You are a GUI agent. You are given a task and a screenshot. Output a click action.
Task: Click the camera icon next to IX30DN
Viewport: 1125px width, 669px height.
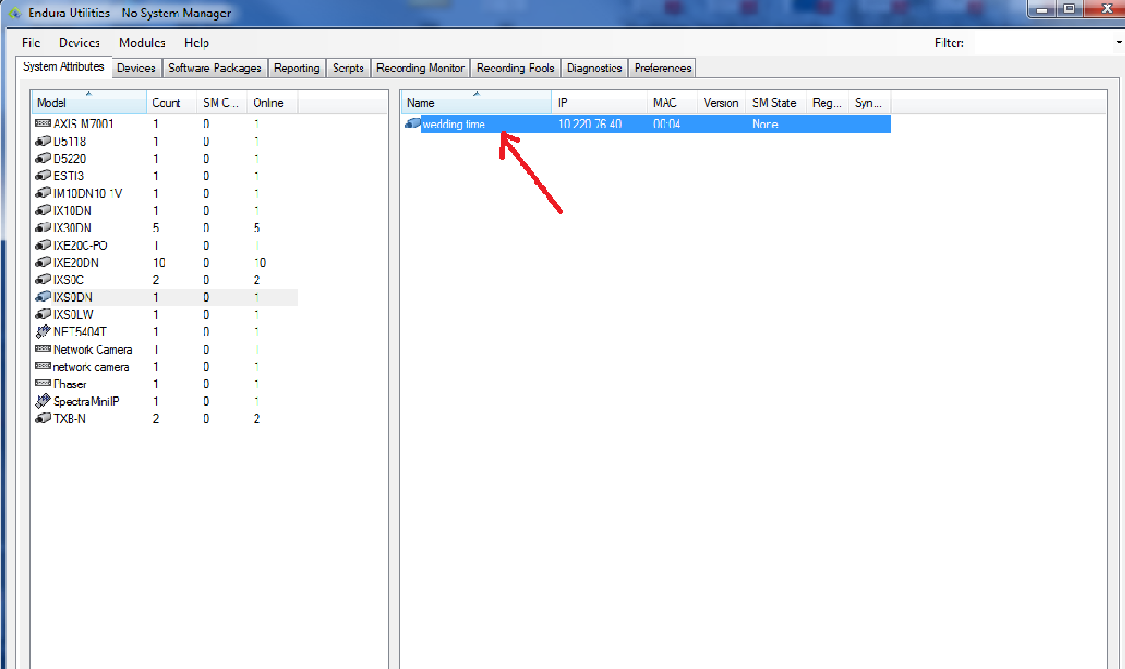[x=45, y=227]
